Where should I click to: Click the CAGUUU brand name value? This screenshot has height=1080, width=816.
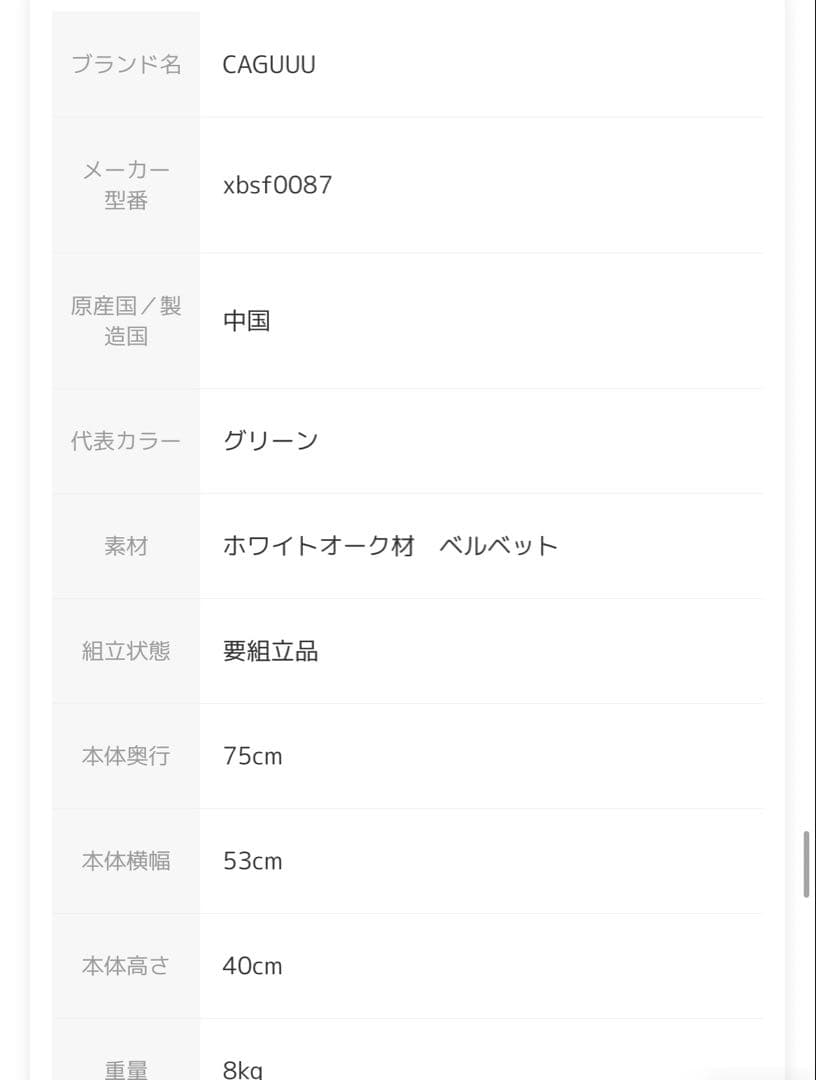click(269, 65)
